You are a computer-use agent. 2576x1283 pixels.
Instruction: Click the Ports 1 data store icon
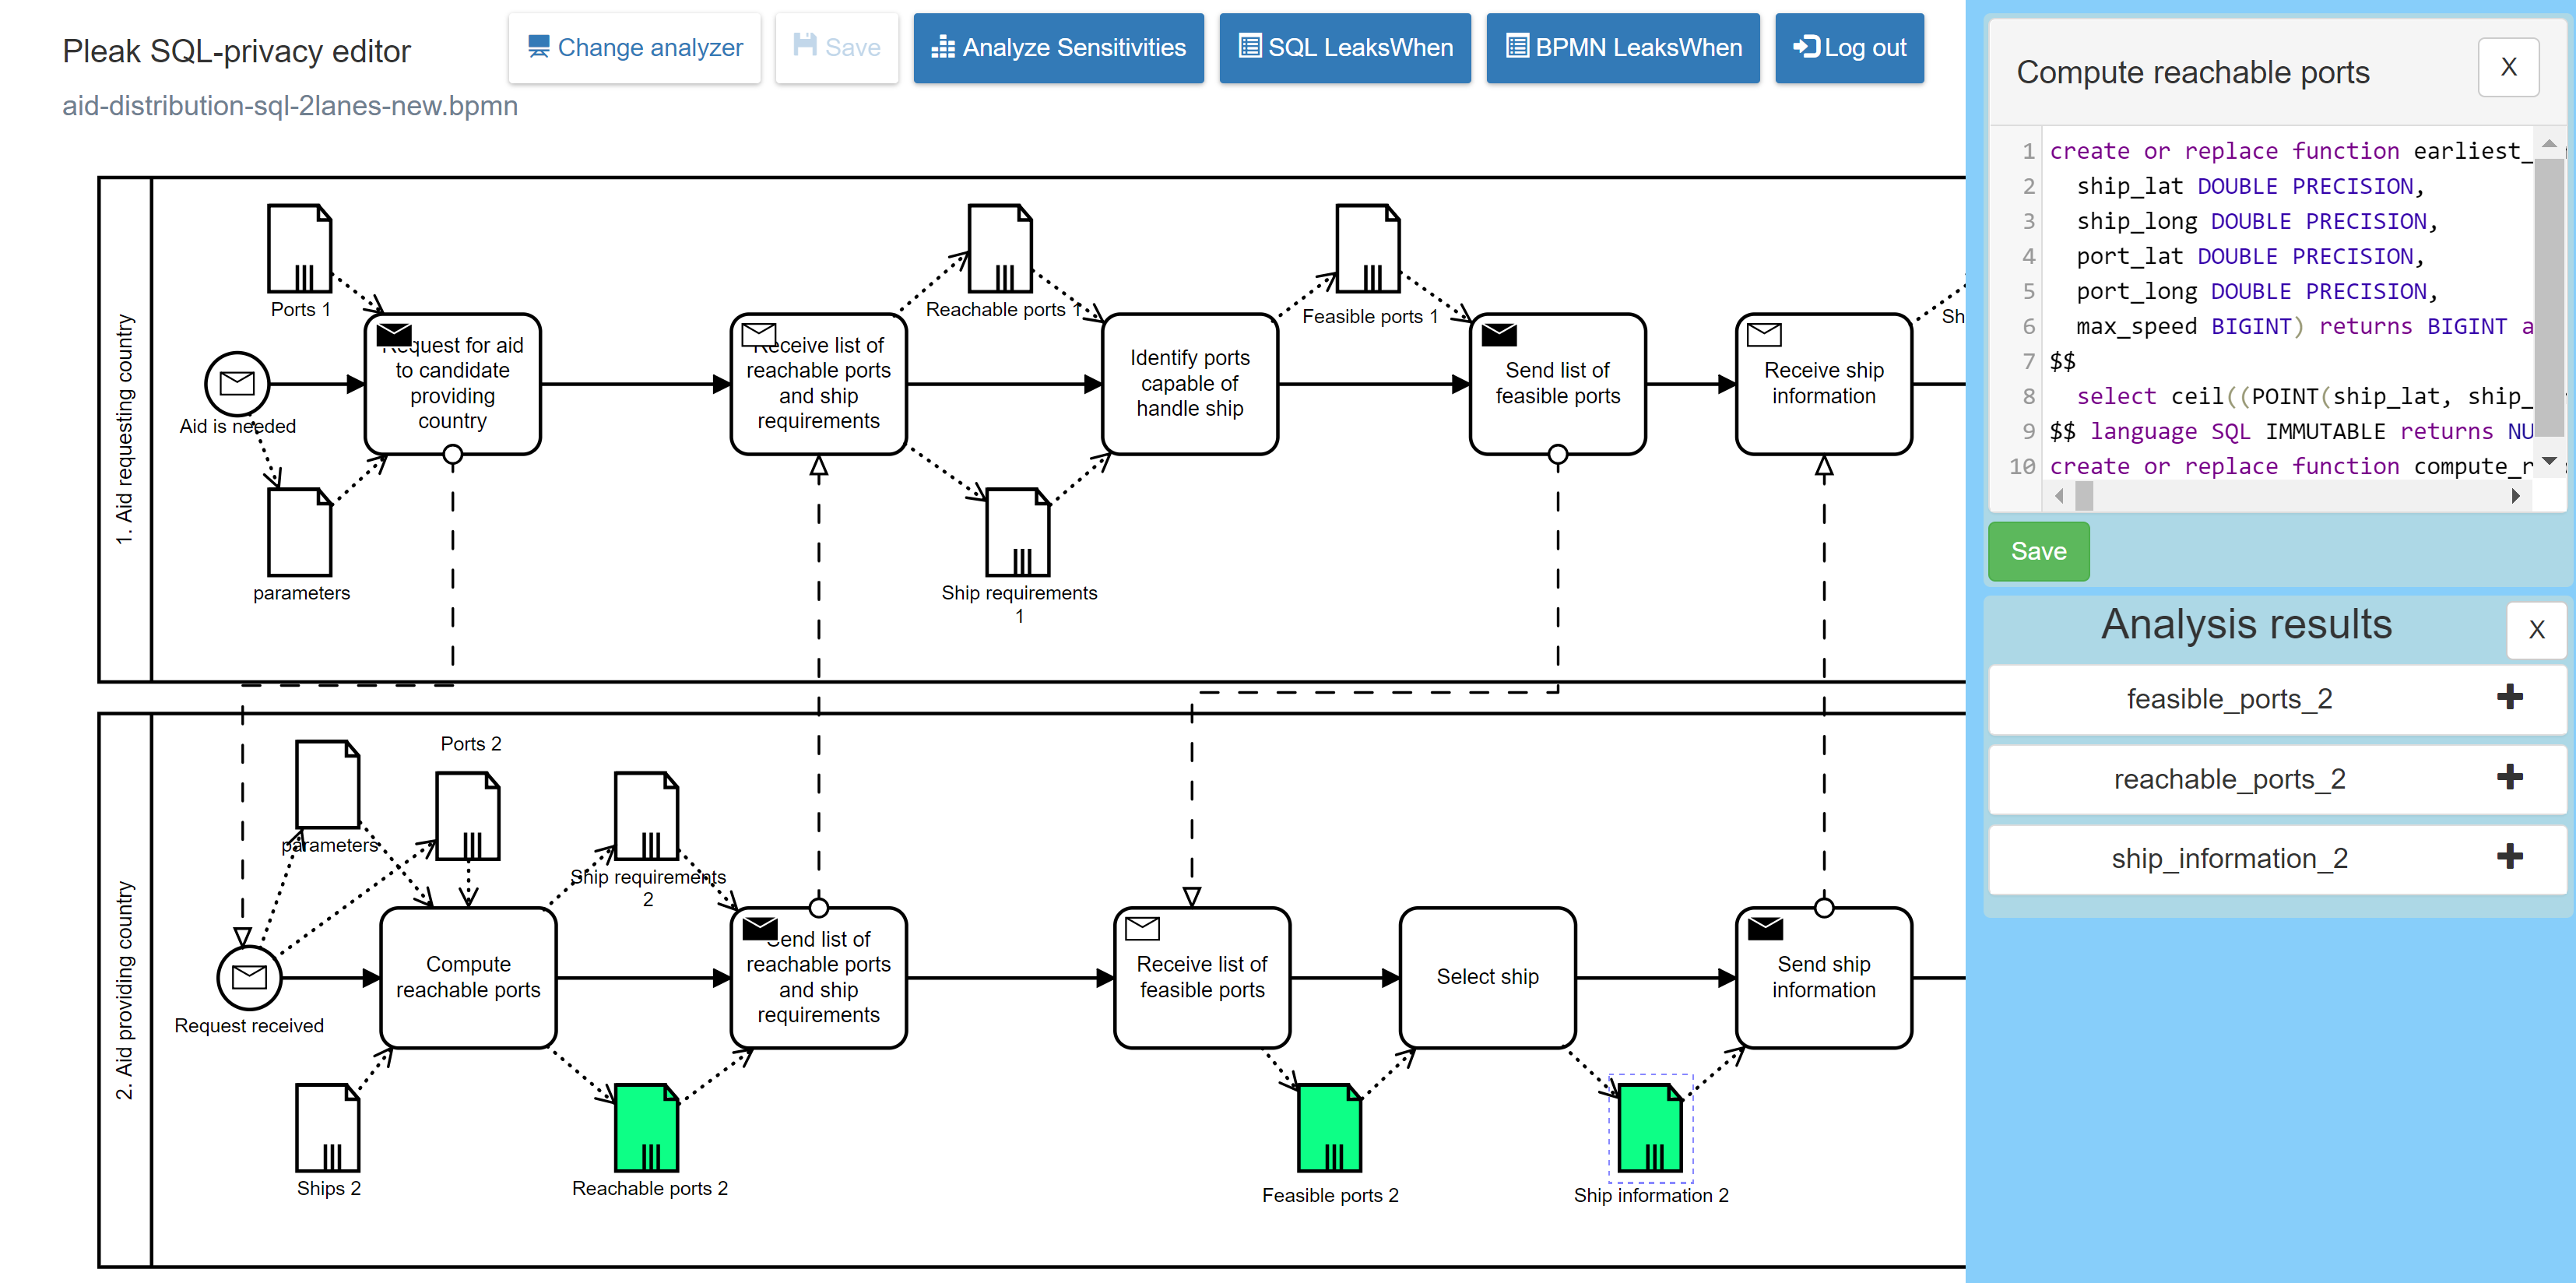[299, 248]
